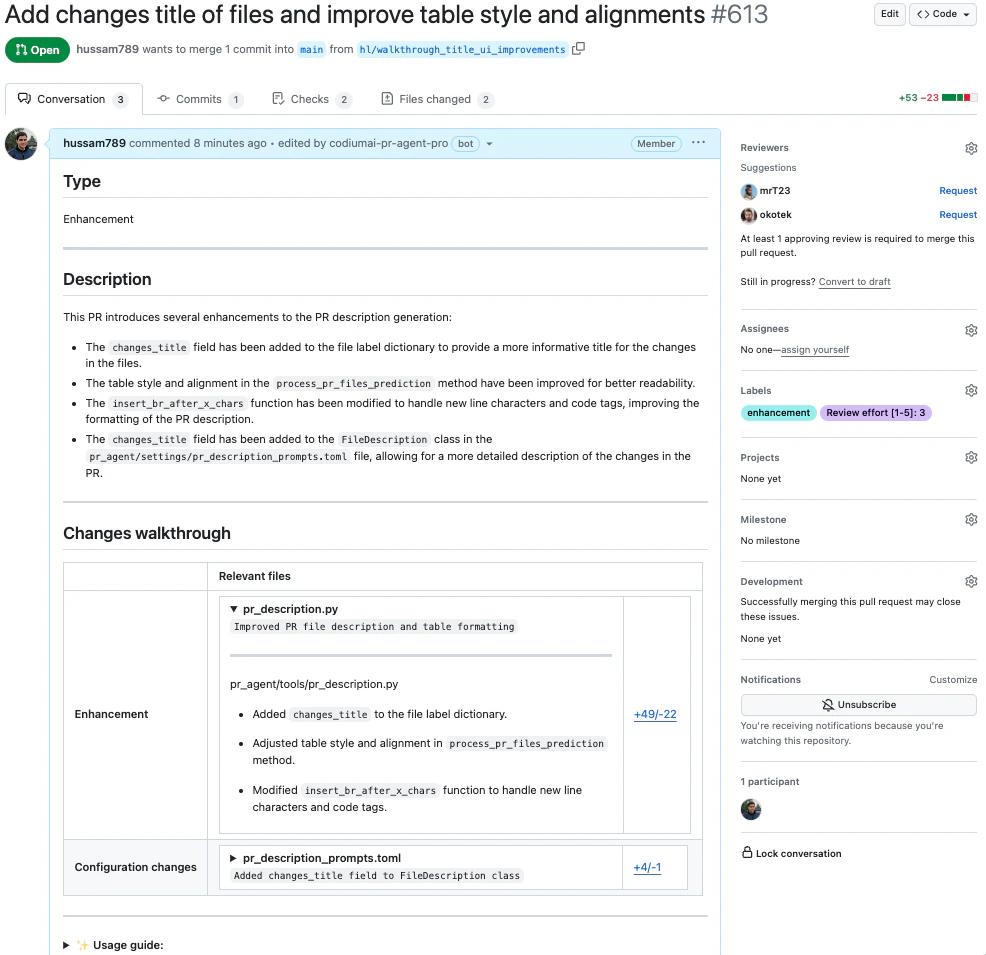Open the Development gear settings
This screenshot has width=986, height=955.
coord(971,582)
